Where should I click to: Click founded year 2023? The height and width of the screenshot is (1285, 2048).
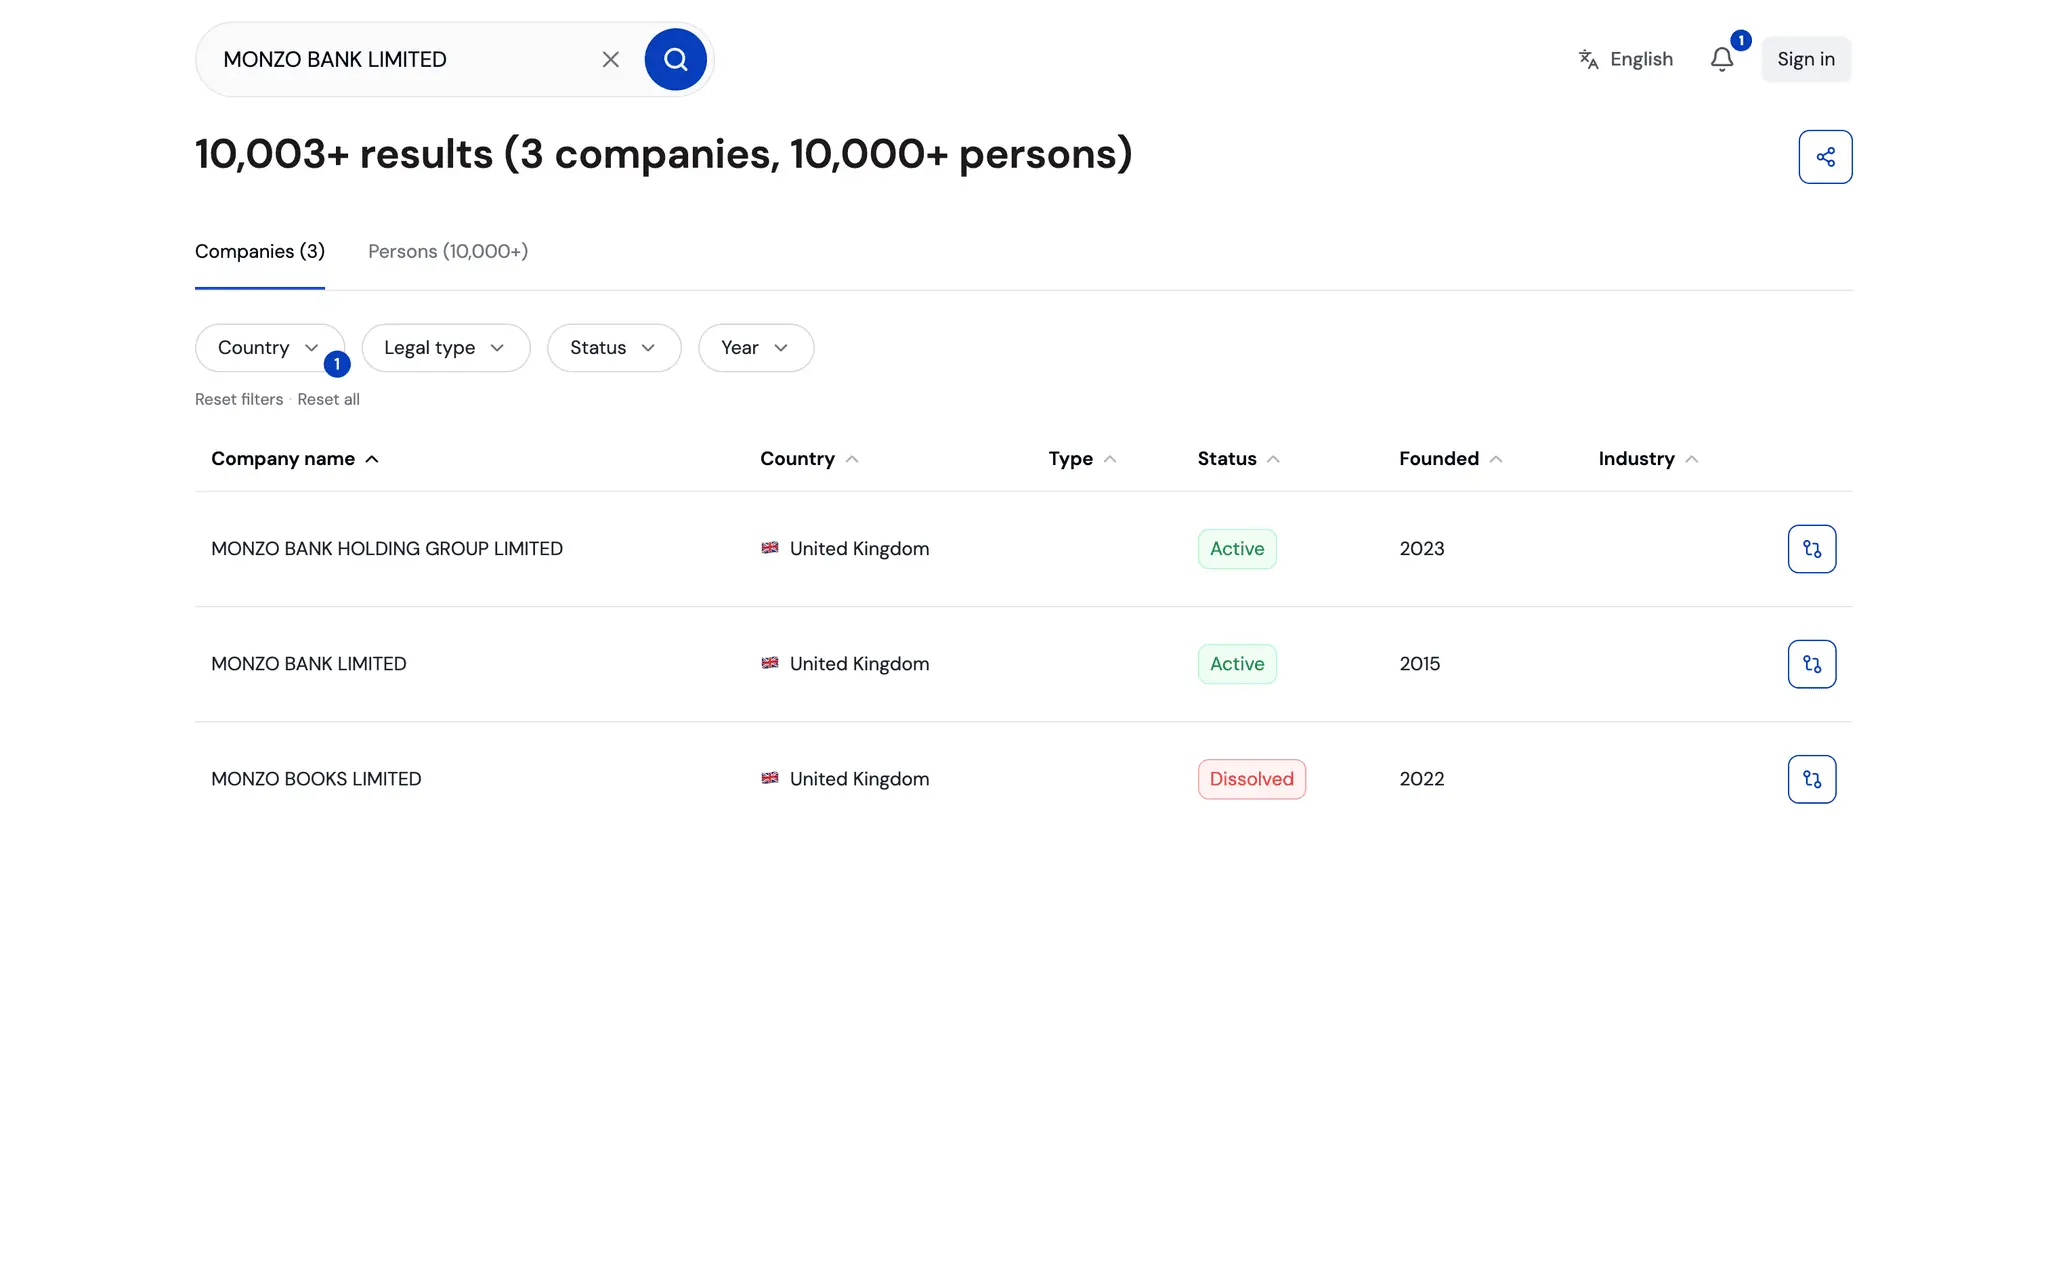tap(1421, 549)
